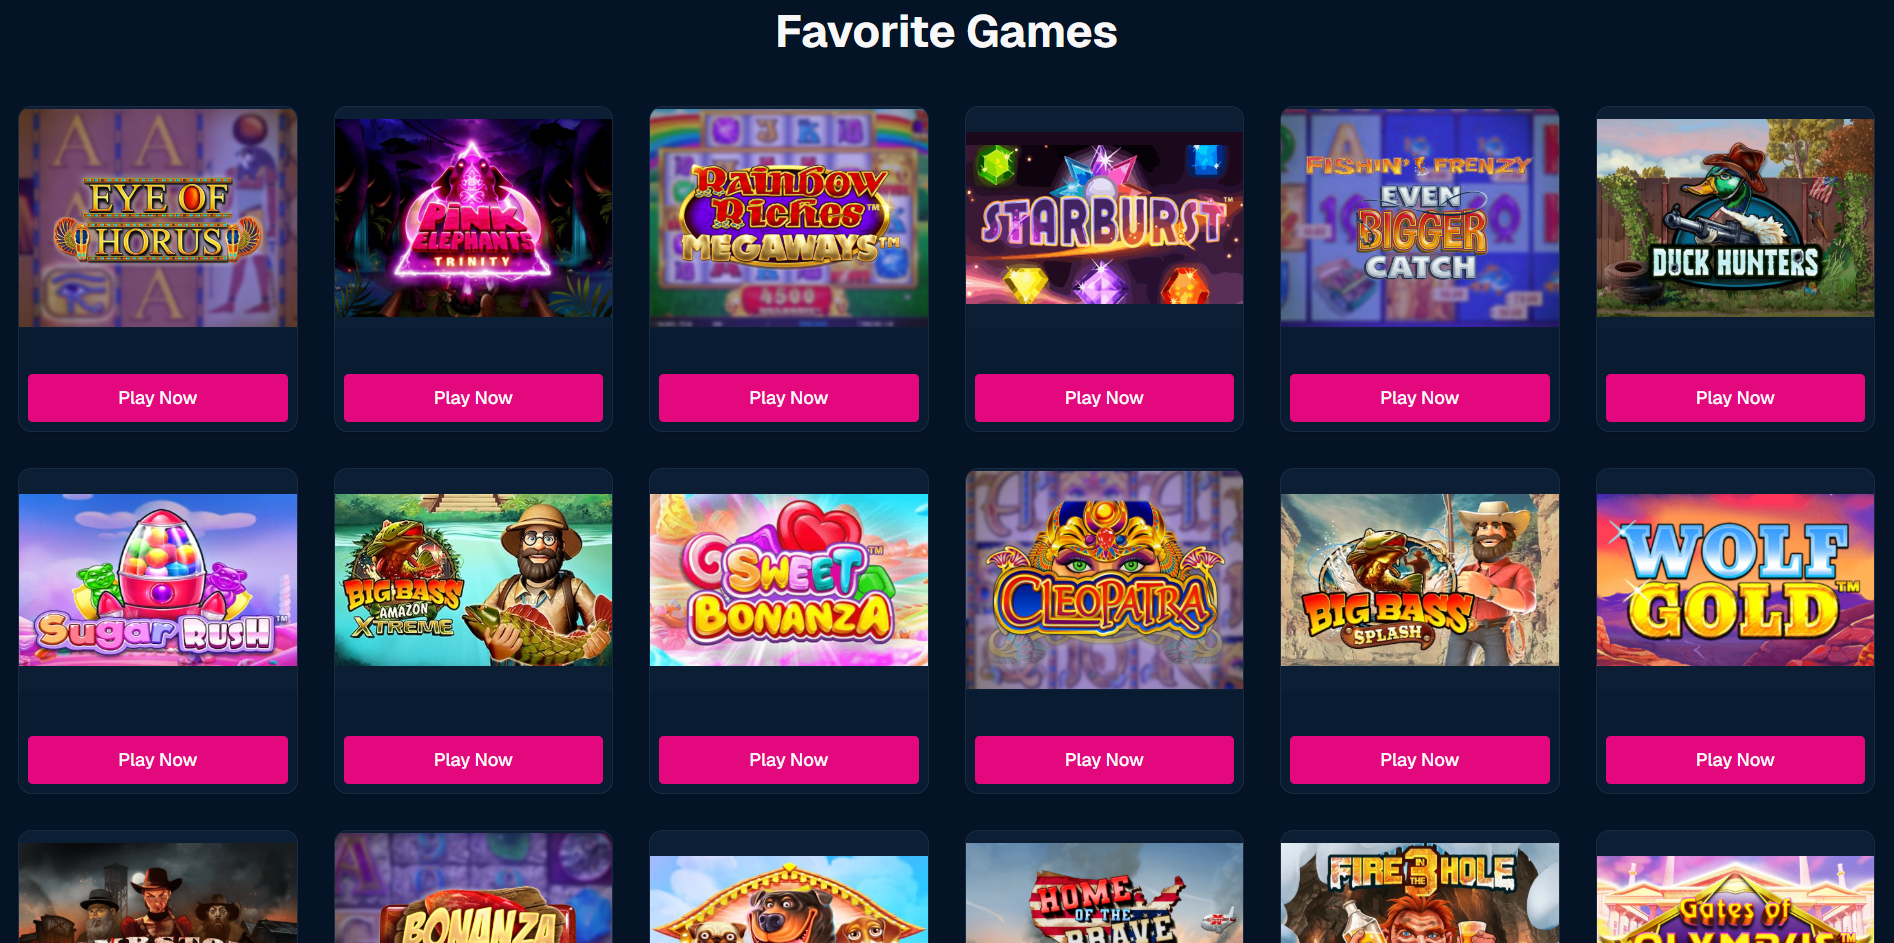Select Fishin' Frenzy Even Bigger Catch thumbnail

[1420, 218]
